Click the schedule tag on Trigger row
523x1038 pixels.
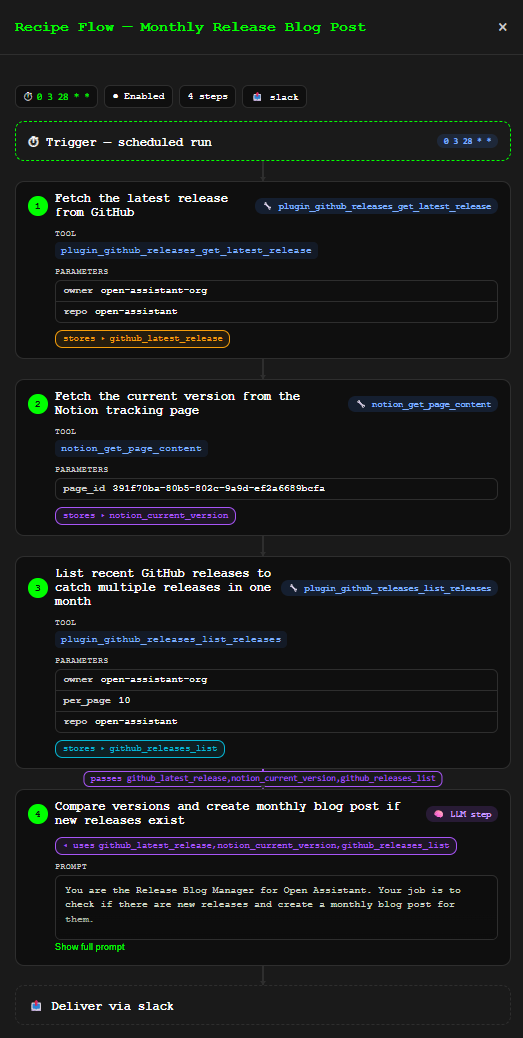(x=467, y=141)
